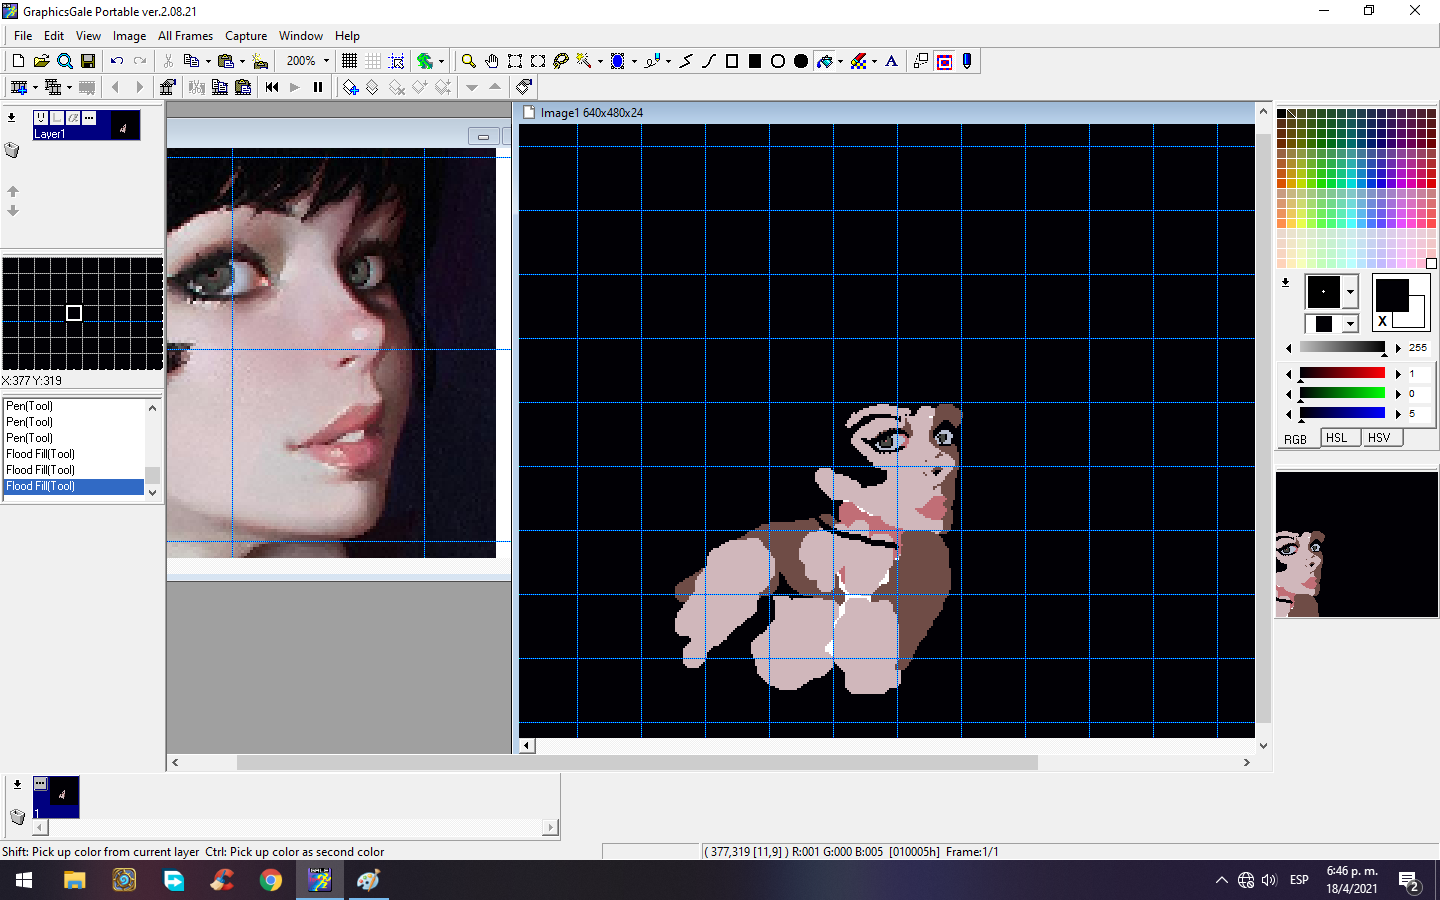The height and width of the screenshot is (900, 1440).
Task: Toggle the custom grid display
Action: click(x=373, y=61)
